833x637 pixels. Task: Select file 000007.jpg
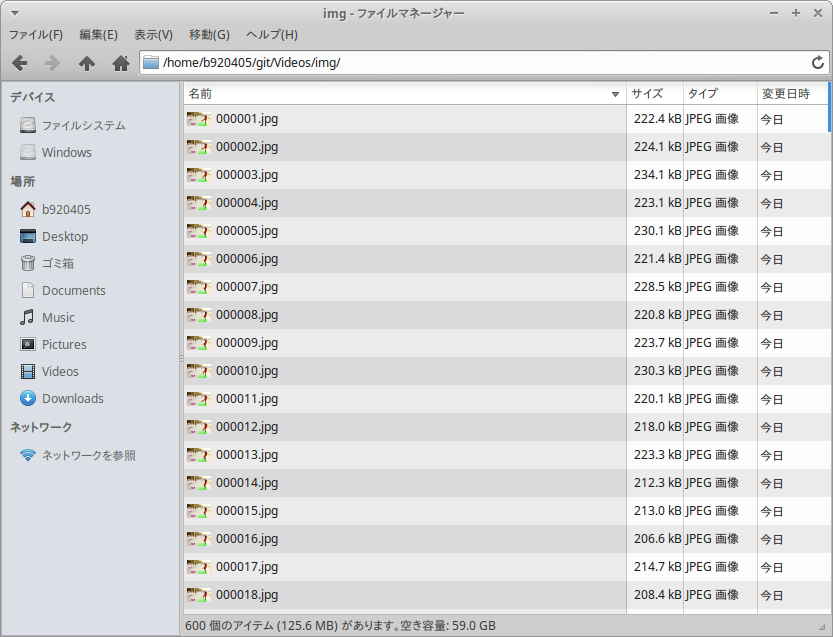tap(405, 287)
